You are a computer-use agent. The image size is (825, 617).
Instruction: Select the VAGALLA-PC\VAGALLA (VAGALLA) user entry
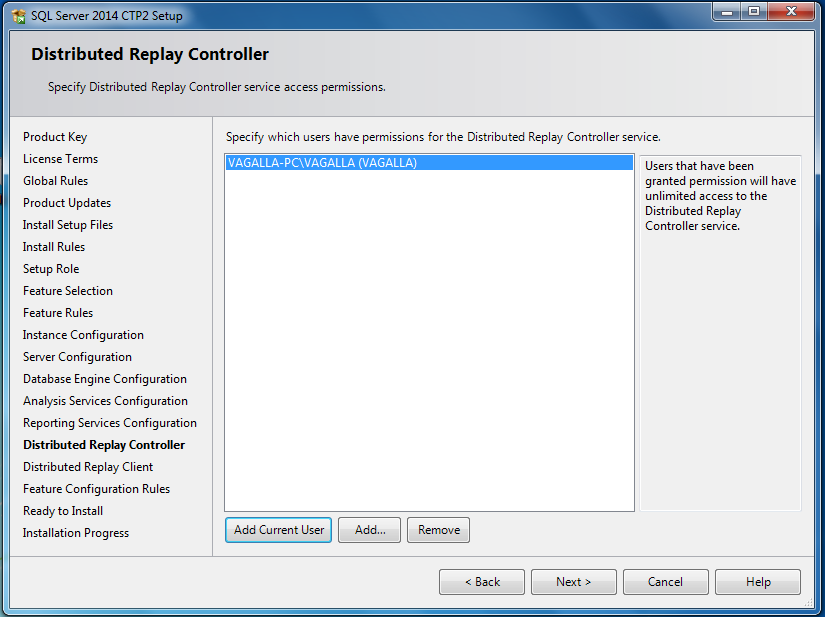pos(429,163)
